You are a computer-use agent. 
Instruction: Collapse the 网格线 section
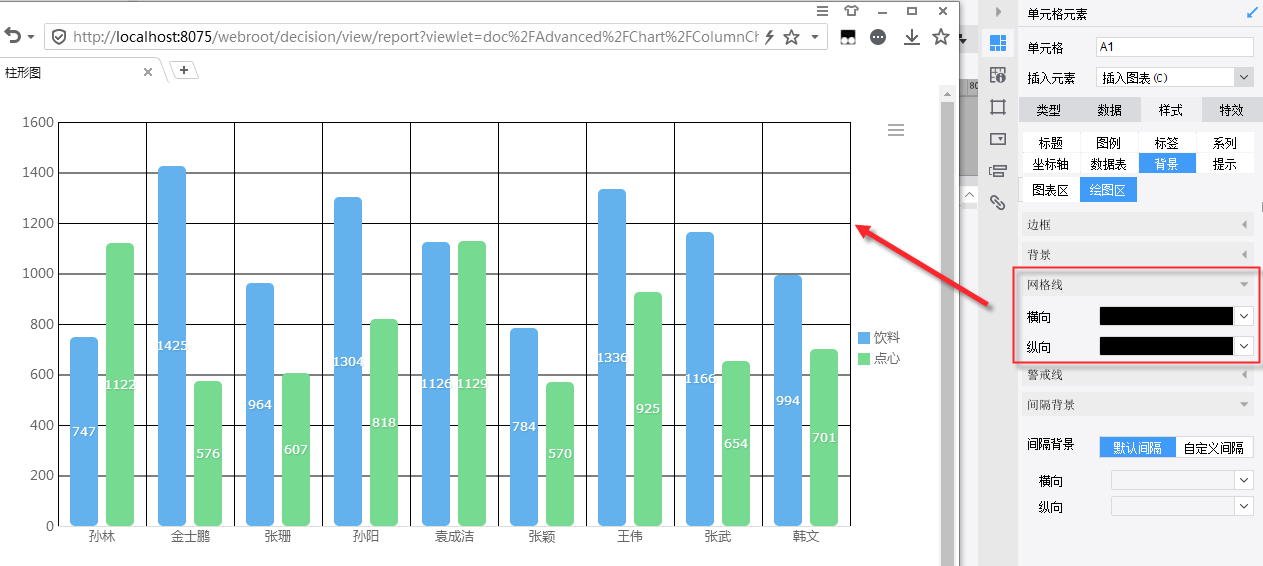pos(1138,285)
